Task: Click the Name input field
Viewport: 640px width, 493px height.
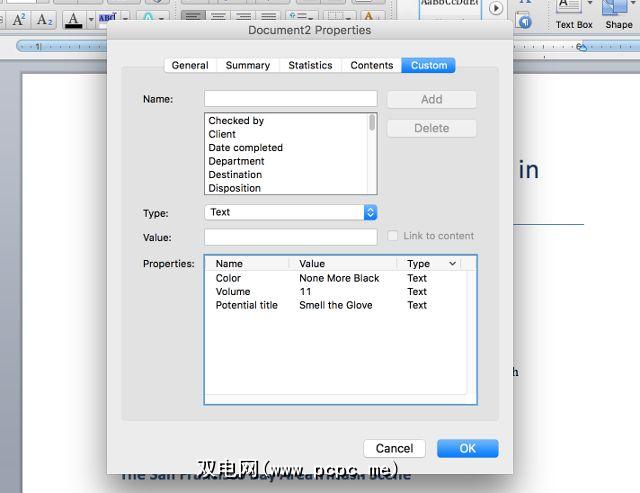Action: [x=290, y=99]
